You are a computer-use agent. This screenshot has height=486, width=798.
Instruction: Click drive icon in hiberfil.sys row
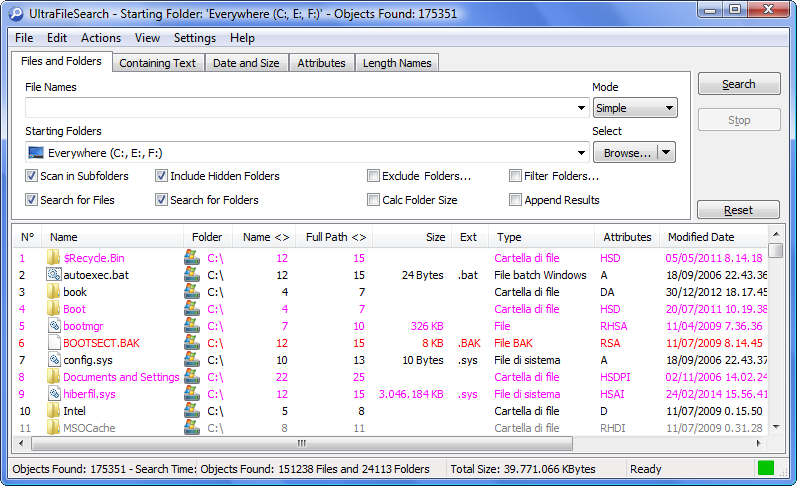point(192,393)
